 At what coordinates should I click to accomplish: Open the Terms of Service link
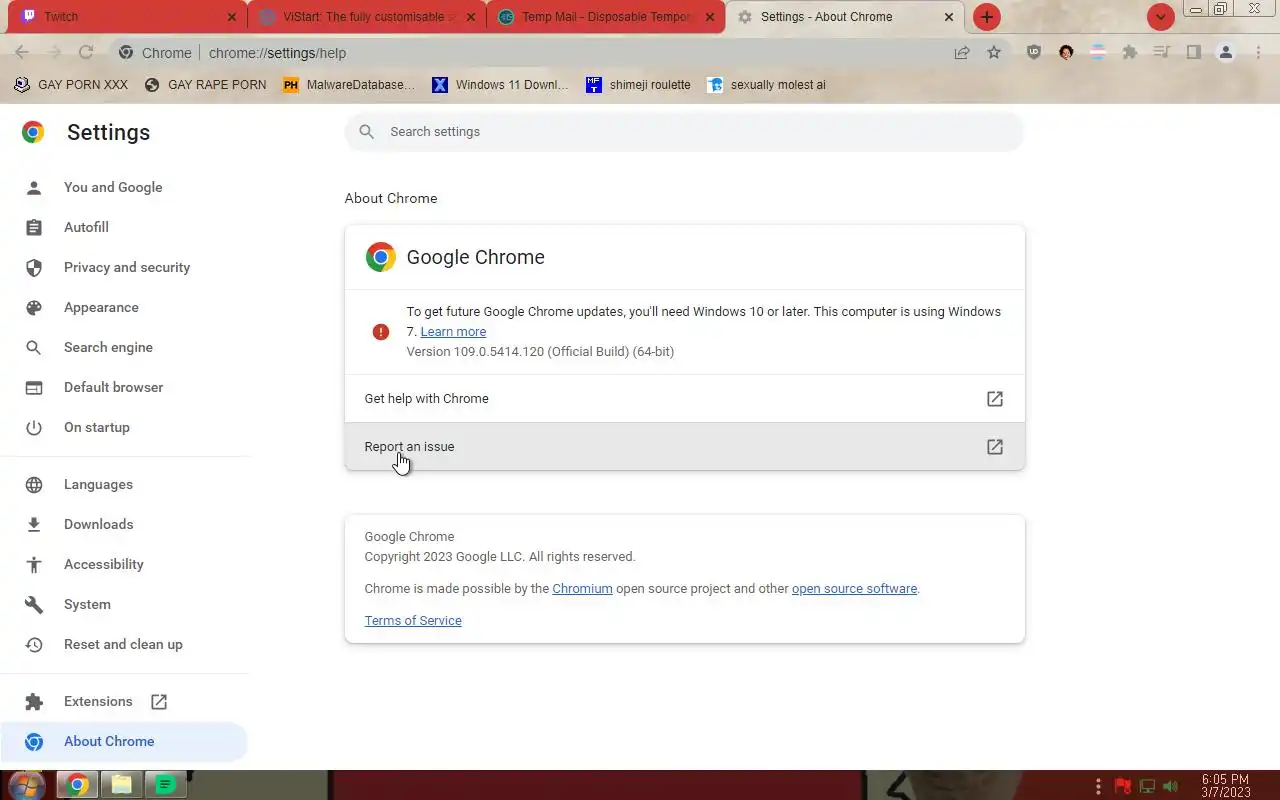click(x=413, y=621)
